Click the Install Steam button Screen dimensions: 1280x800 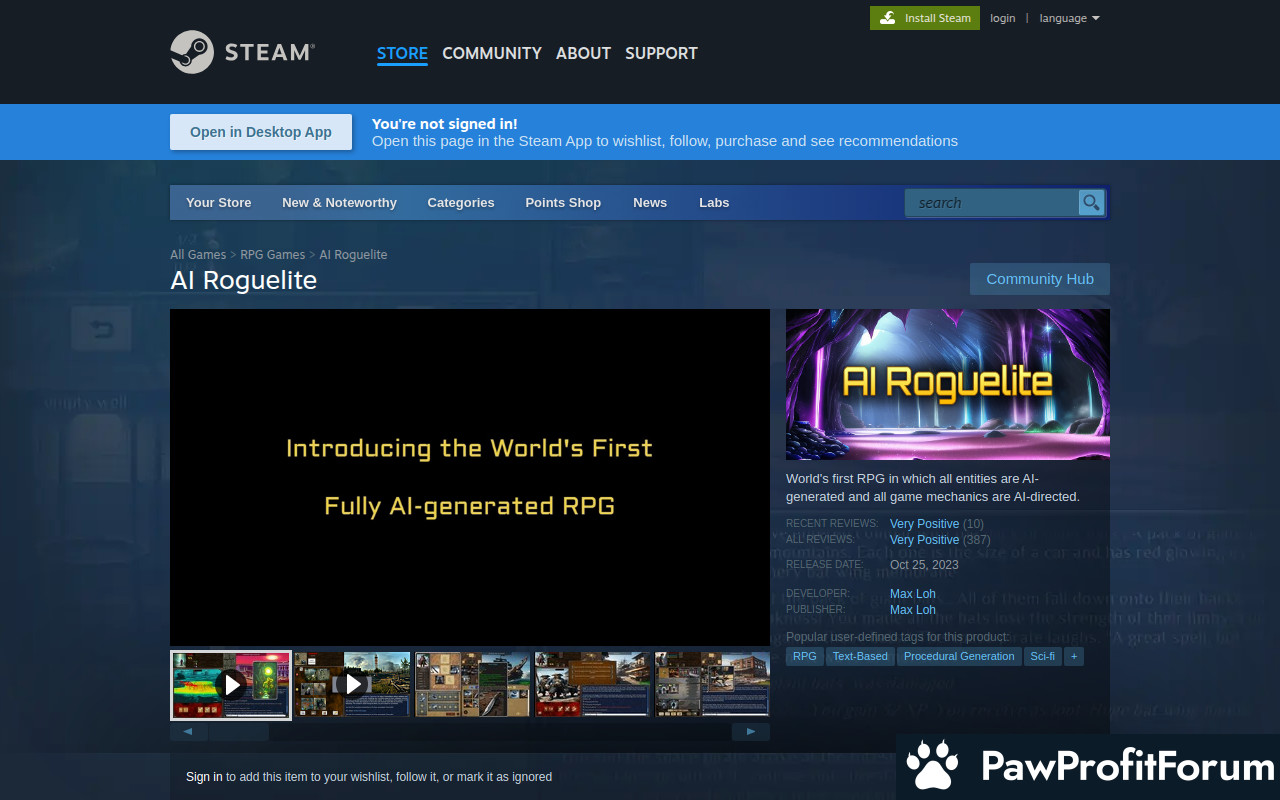pyautogui.click(x=925, y=18)
